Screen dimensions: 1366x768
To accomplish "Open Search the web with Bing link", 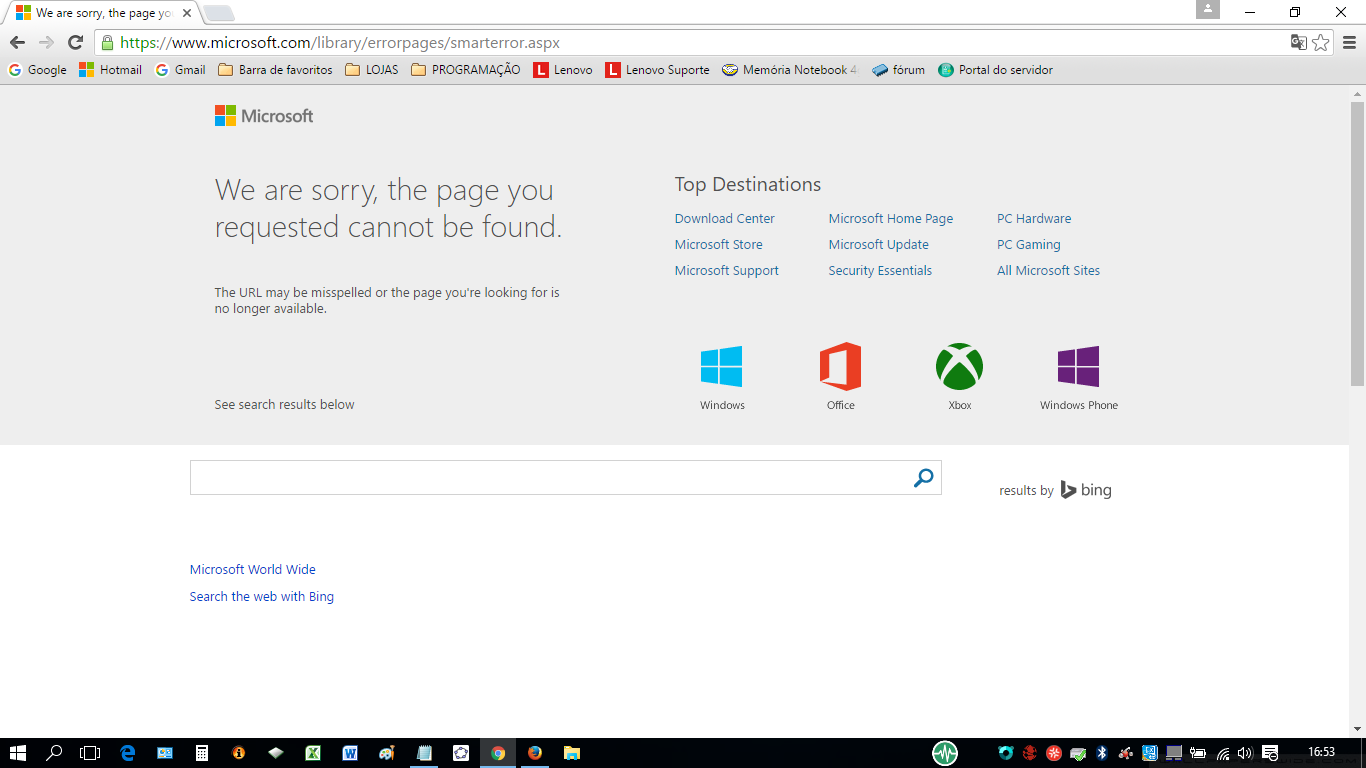I will [262, 596].
